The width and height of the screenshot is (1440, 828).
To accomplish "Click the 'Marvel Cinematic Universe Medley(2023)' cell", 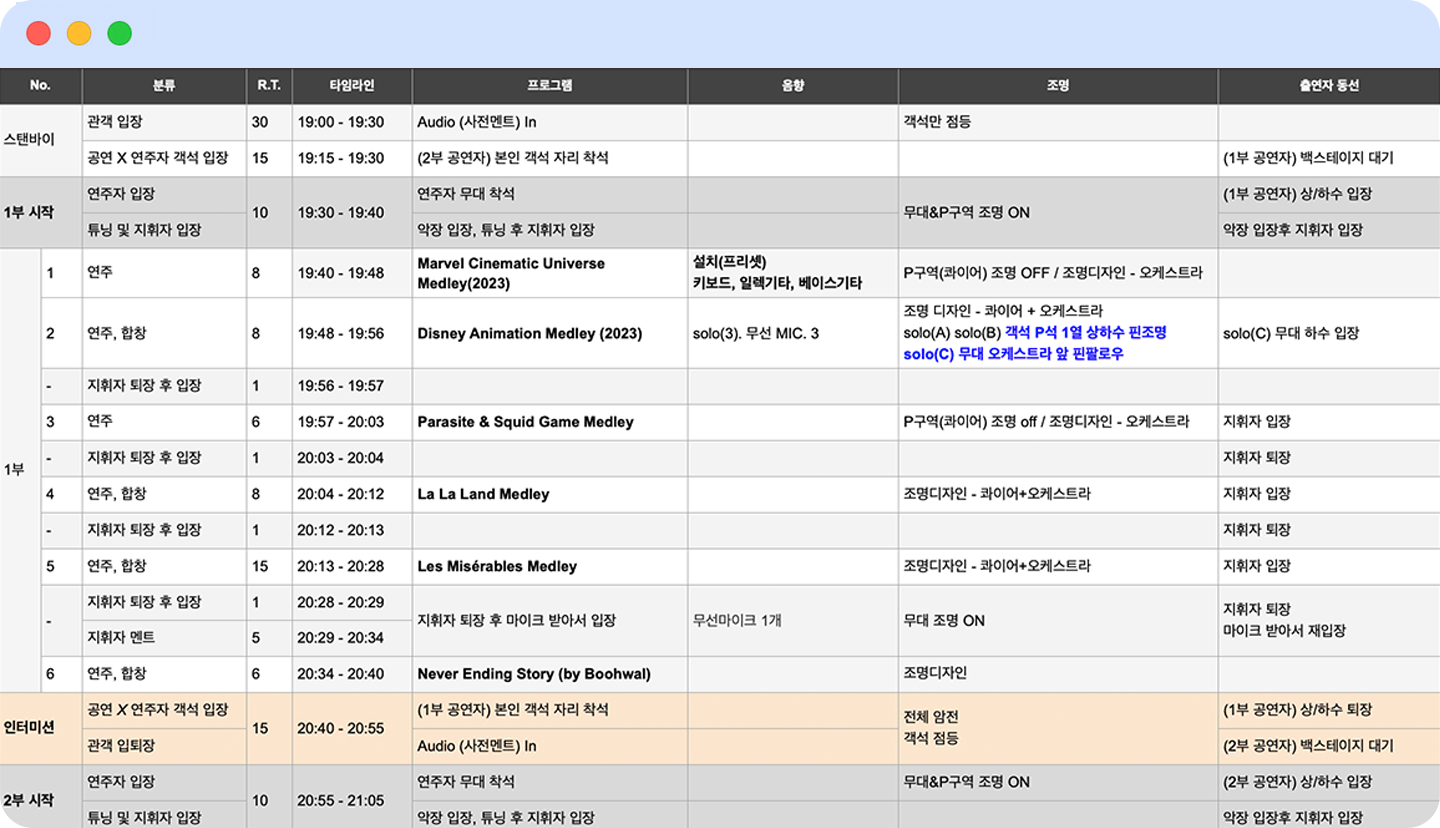I will [x=549, y=273].
